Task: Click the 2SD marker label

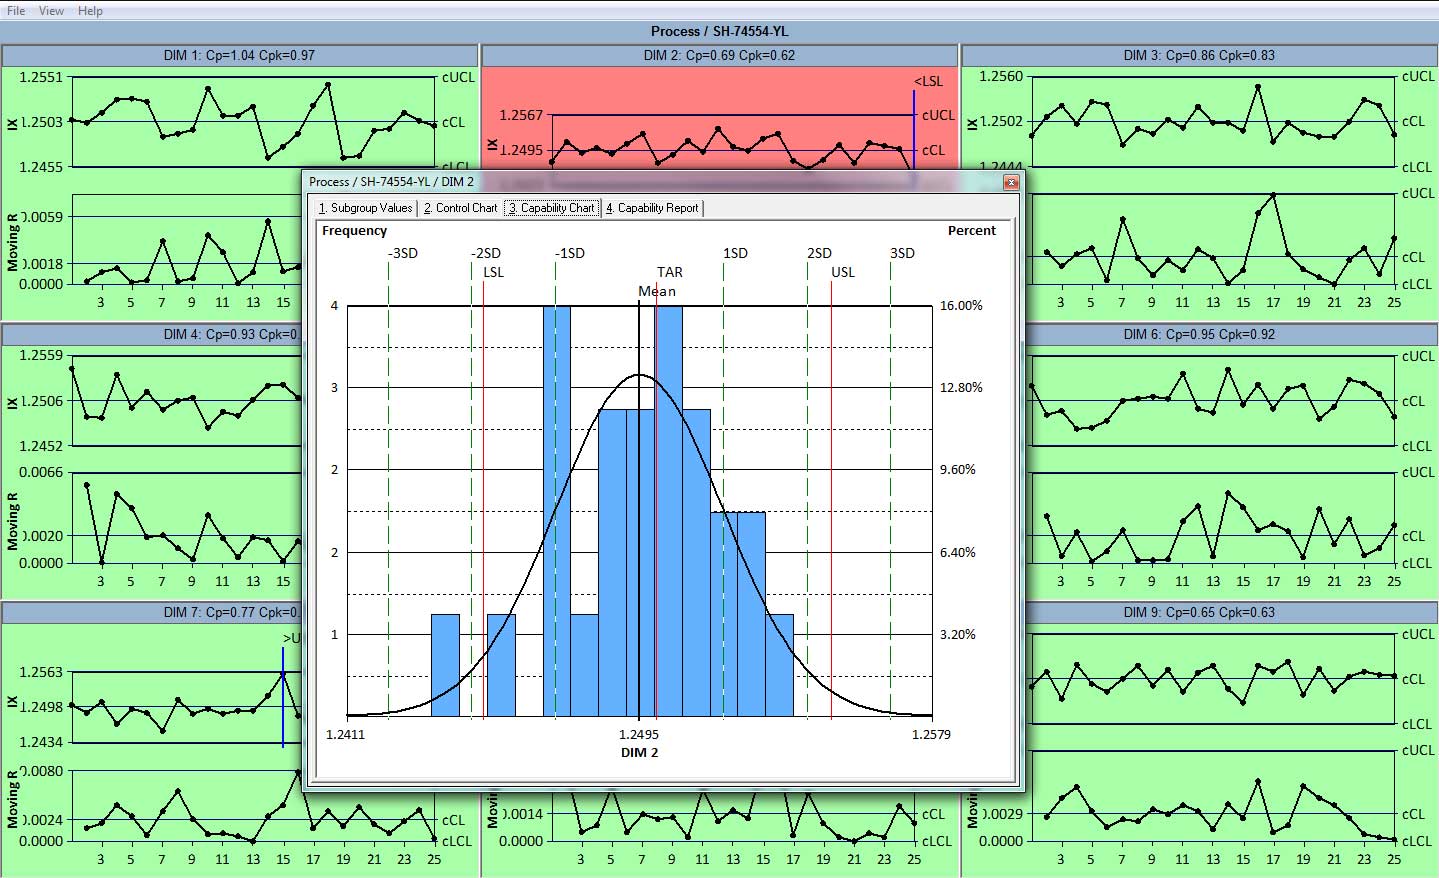Action: coord(819,253)
